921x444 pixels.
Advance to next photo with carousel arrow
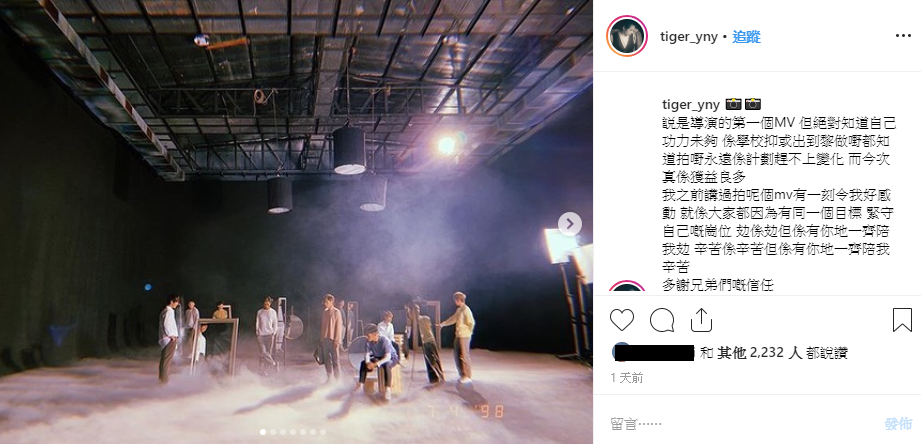coord(570,224)
